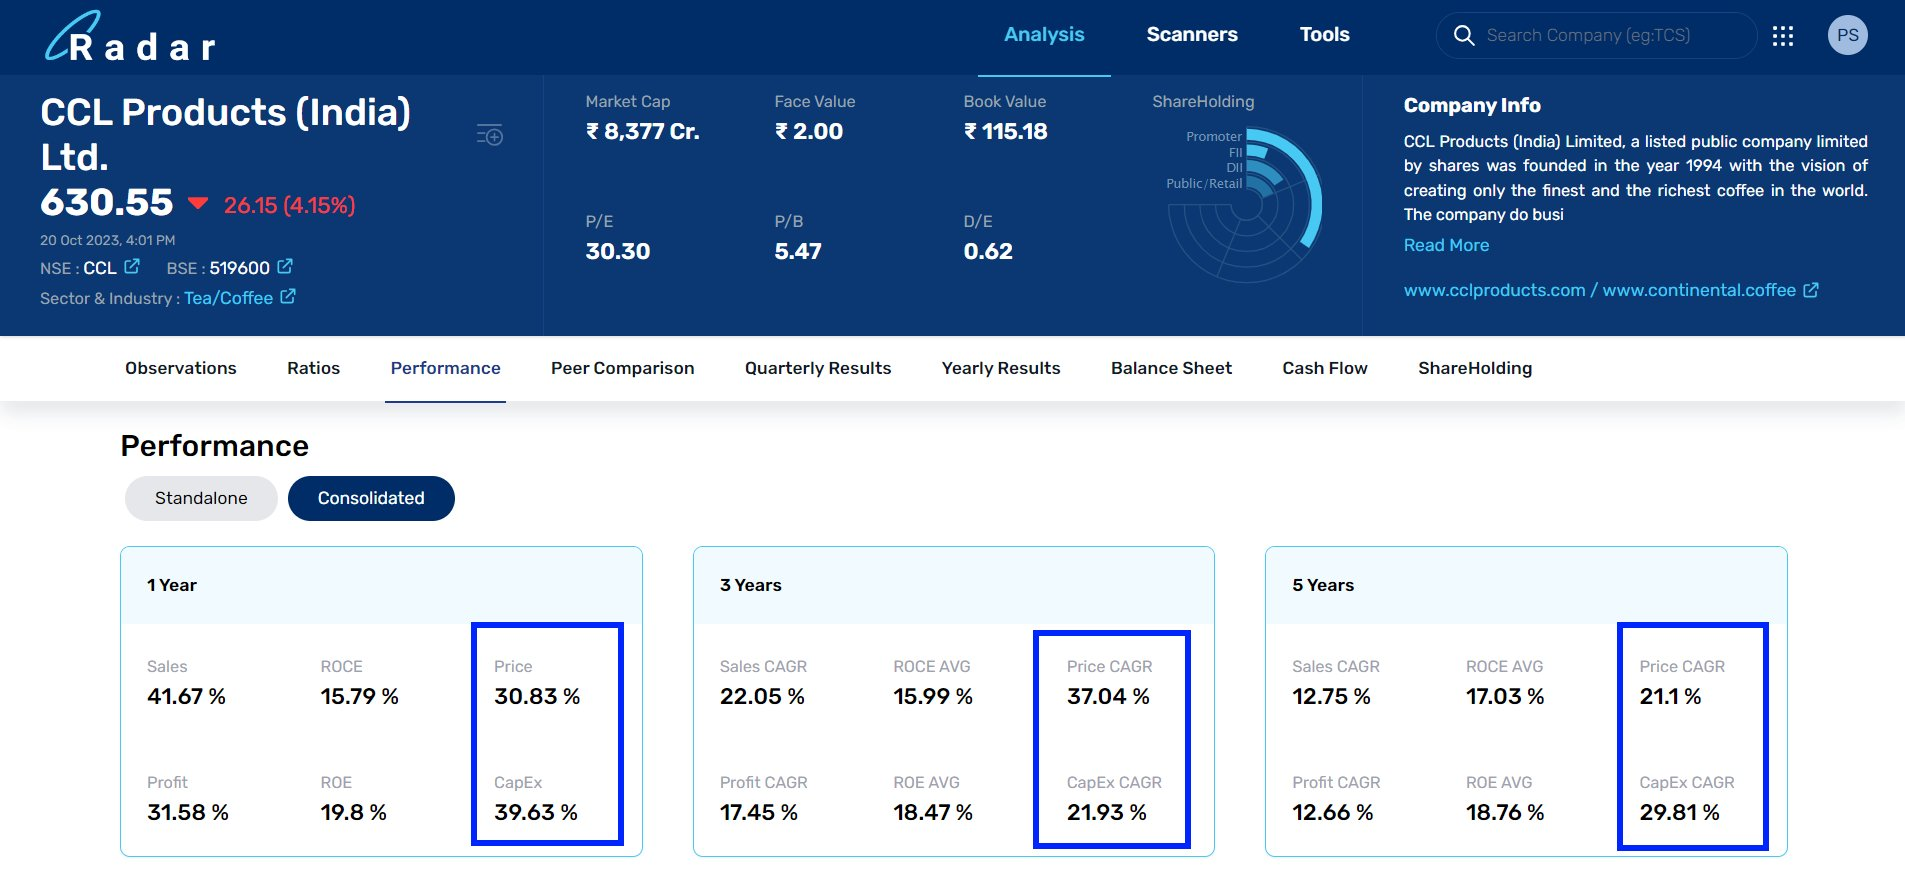The width and height of the screenshot is (1905, 870).
Task: Click the BSE 519600 code link
Action: click(x=240, y=268)
